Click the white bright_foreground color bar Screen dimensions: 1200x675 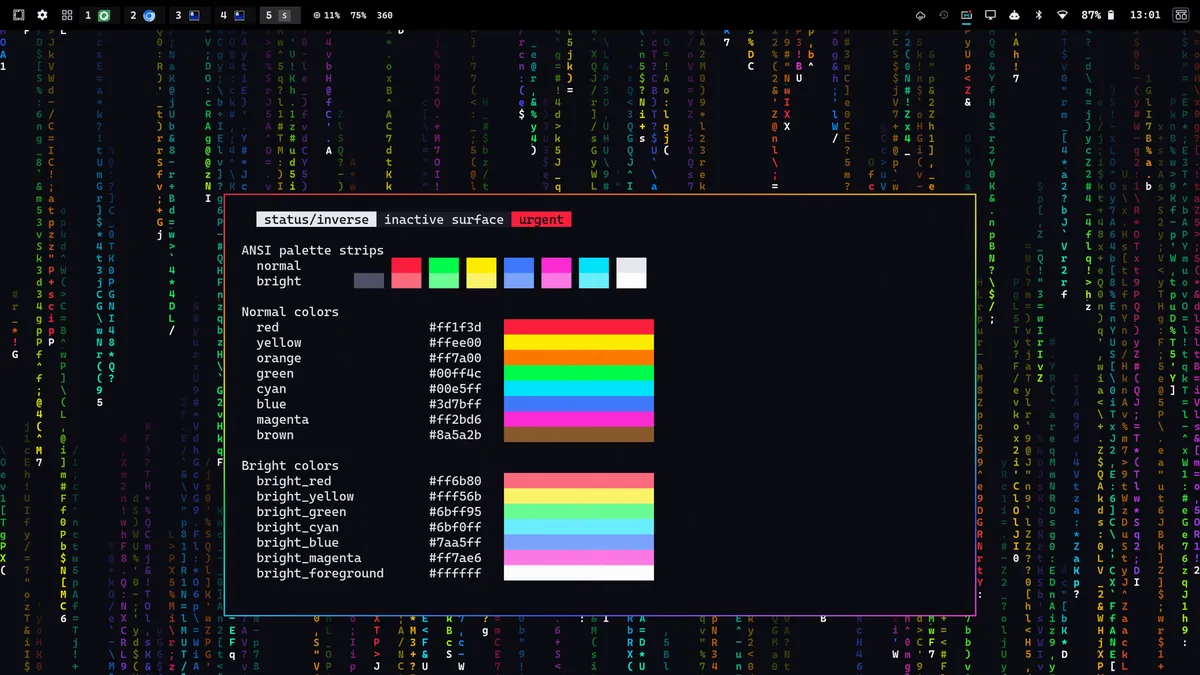point(579,573)
